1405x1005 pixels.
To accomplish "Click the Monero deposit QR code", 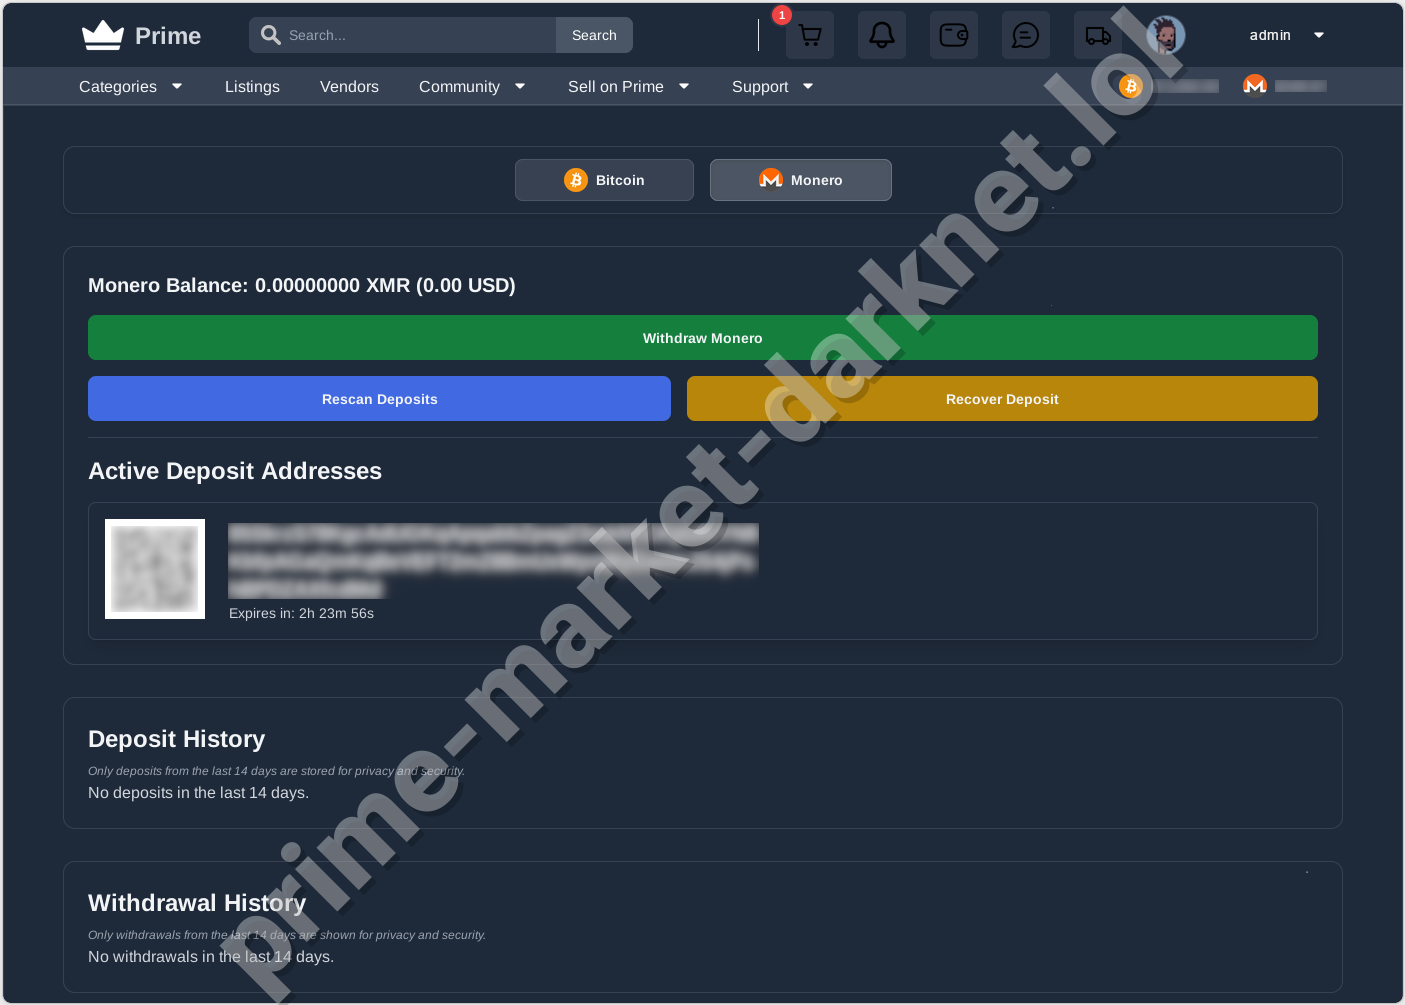I will pyautogui.click(x=155, y=568).
